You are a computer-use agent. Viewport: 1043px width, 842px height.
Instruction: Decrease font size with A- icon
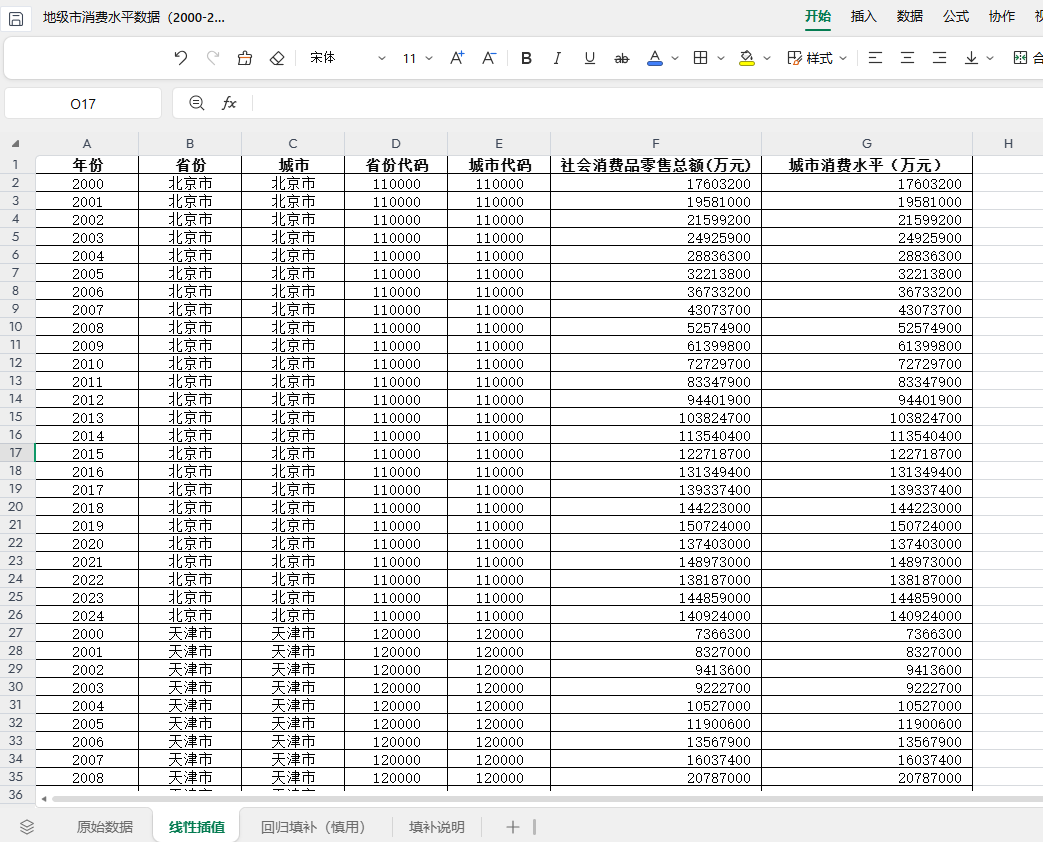489,59
